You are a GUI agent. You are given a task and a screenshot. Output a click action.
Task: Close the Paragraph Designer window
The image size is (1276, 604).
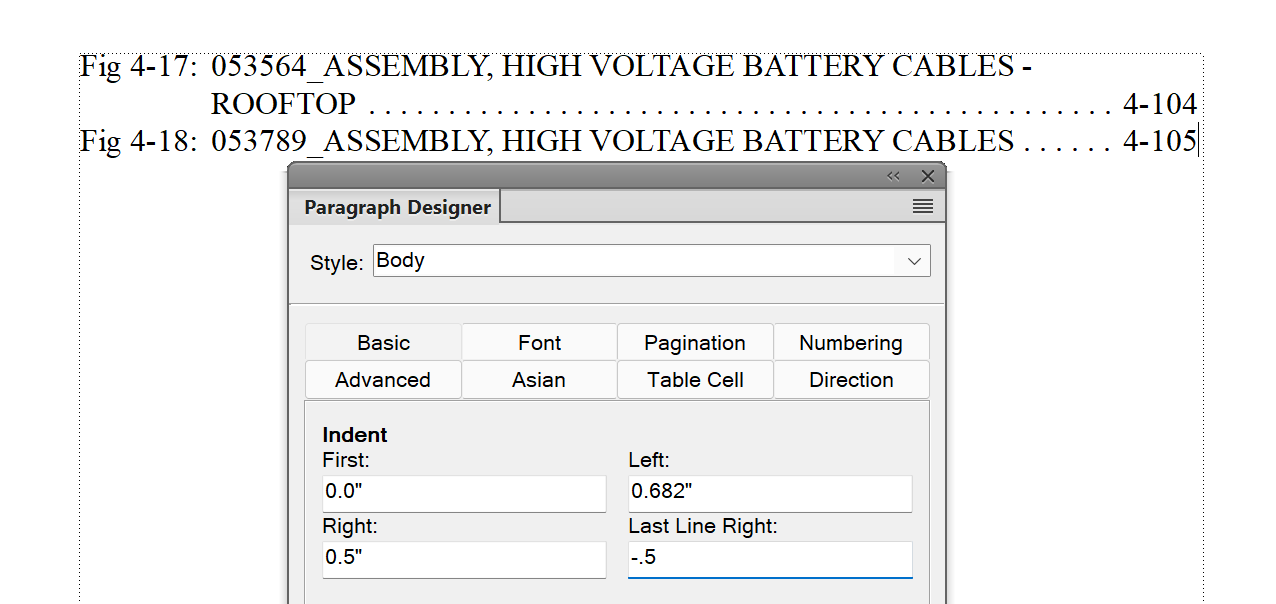(927, 175)
